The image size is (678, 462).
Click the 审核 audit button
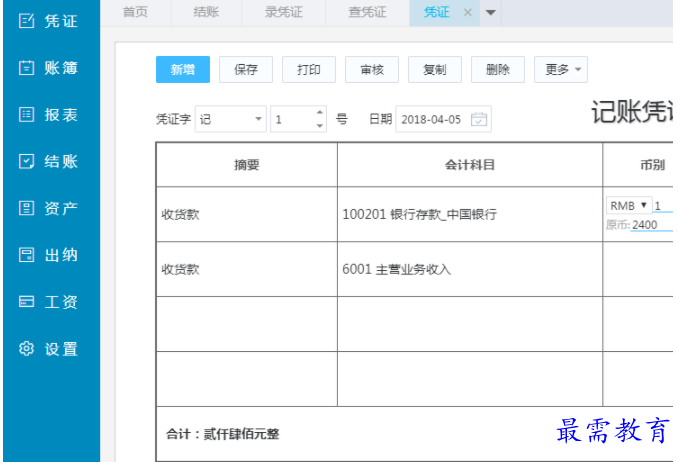pyautogui.click(x=372, y=69)
